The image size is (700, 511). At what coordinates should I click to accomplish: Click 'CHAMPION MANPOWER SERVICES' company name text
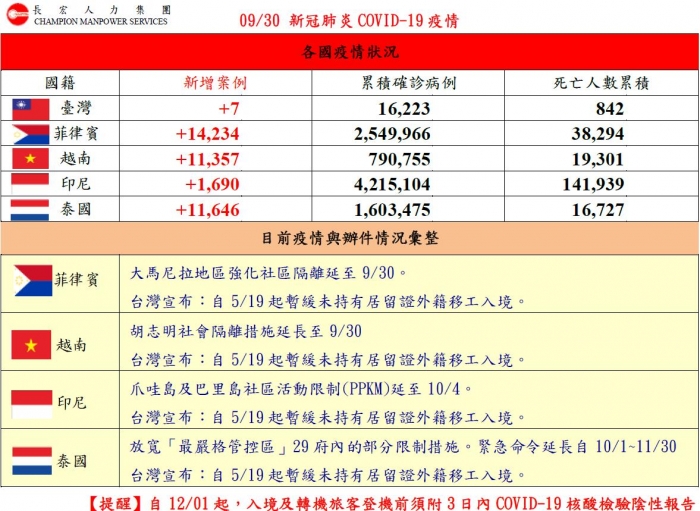(x=101, y=21)
